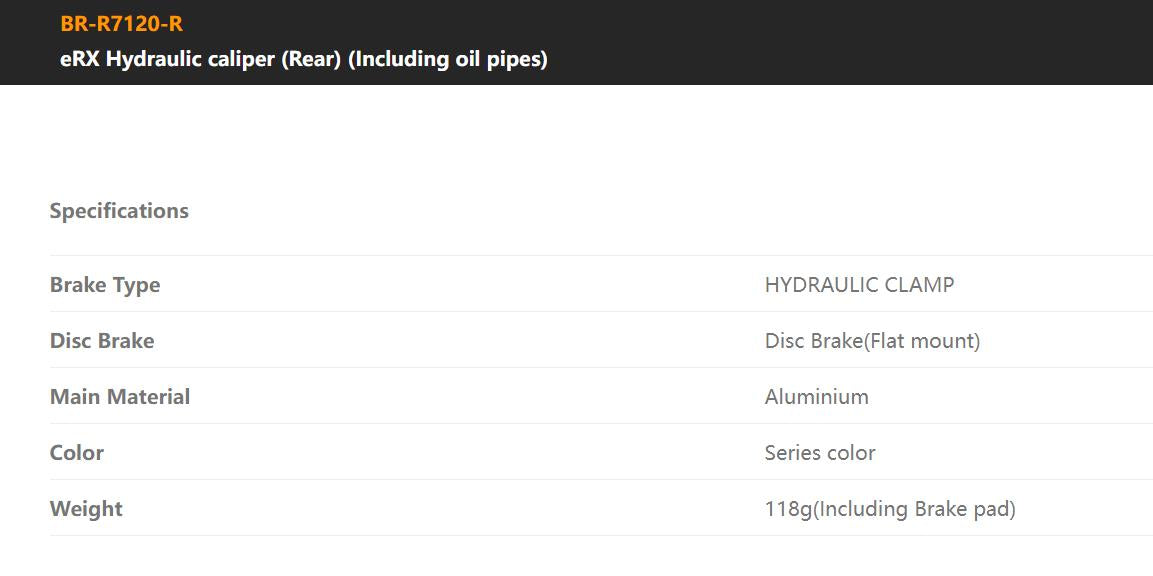Screen dimensions: 1153x576
Task: Select the word Hydraulic in the product title
Action: [153, 59]
